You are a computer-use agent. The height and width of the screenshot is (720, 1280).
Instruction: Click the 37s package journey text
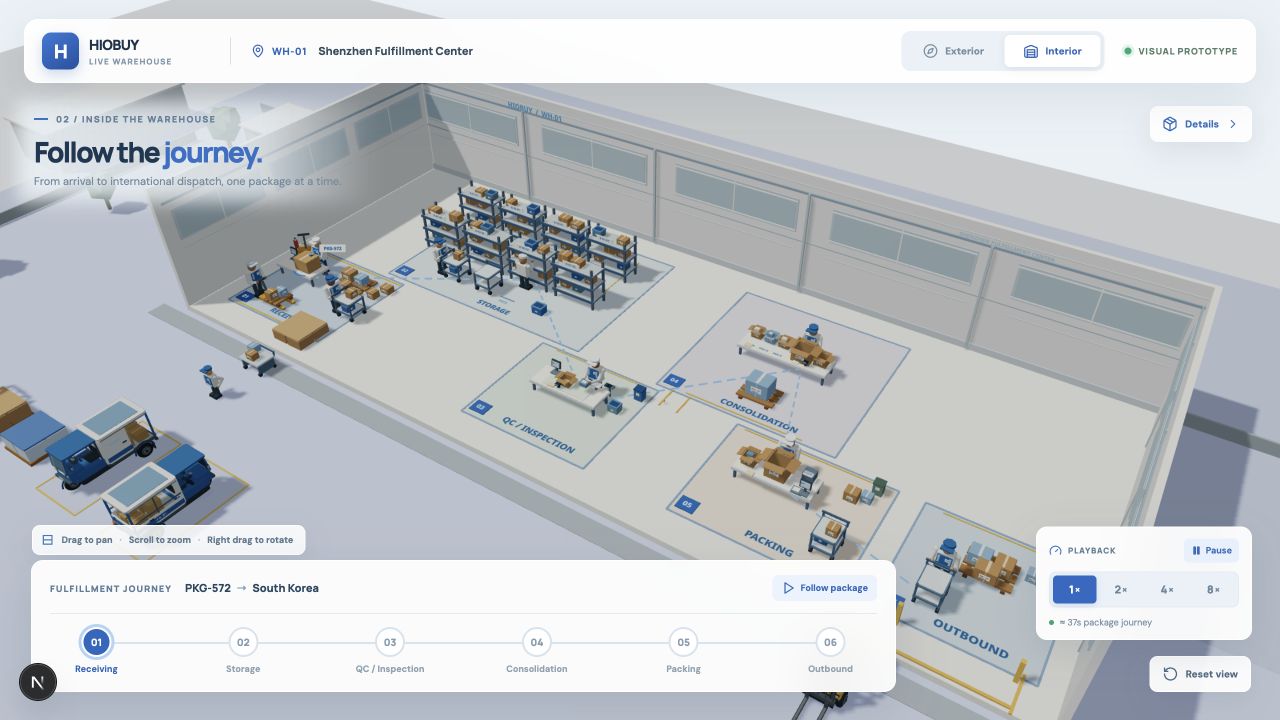point(1106,622)
